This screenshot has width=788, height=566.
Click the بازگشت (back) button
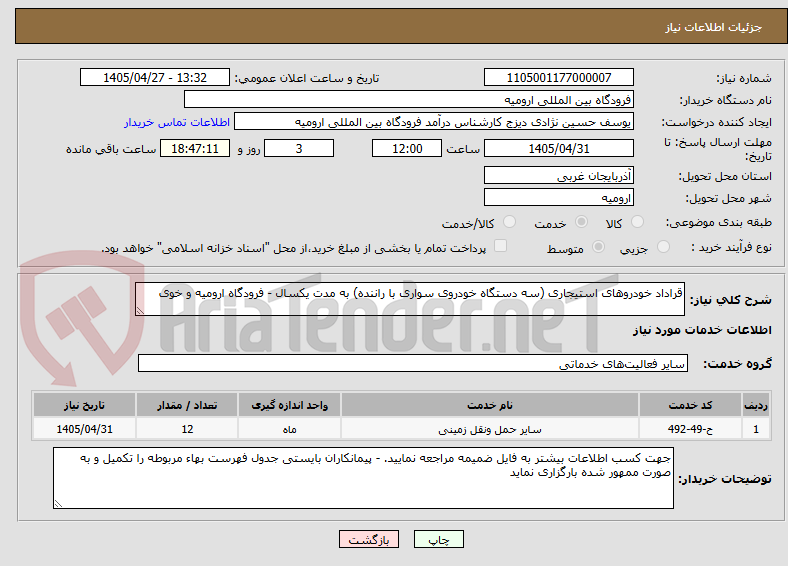coord(369,539)
